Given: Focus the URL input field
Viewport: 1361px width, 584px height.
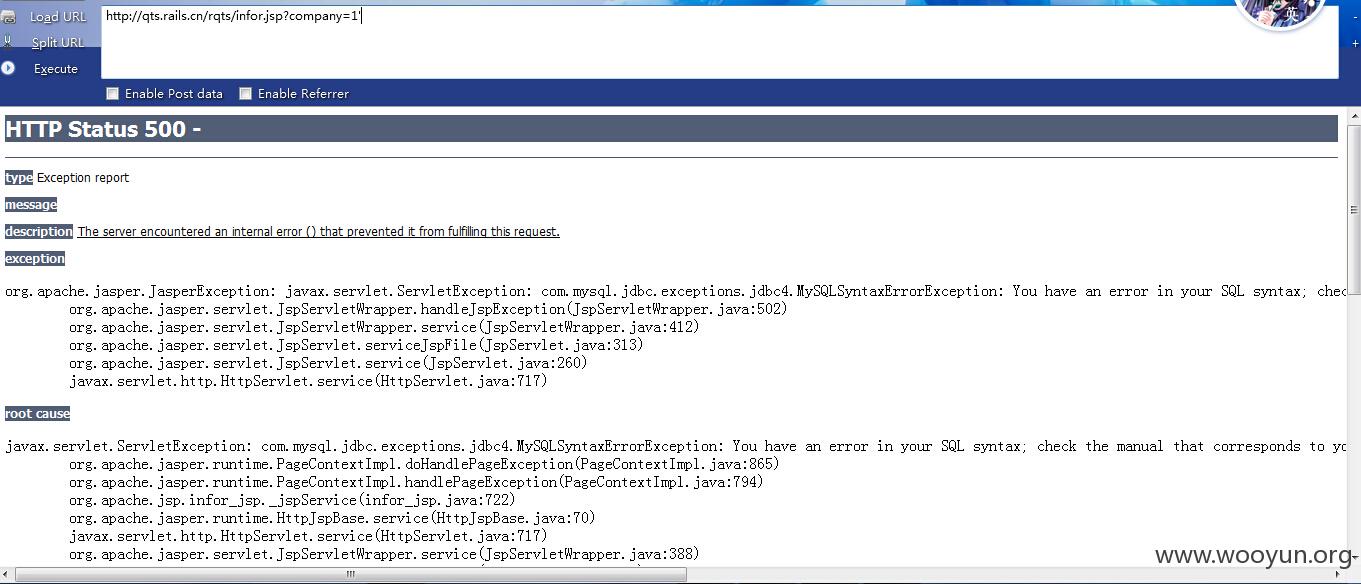Looking at the screenshot, I should [719, 42].
